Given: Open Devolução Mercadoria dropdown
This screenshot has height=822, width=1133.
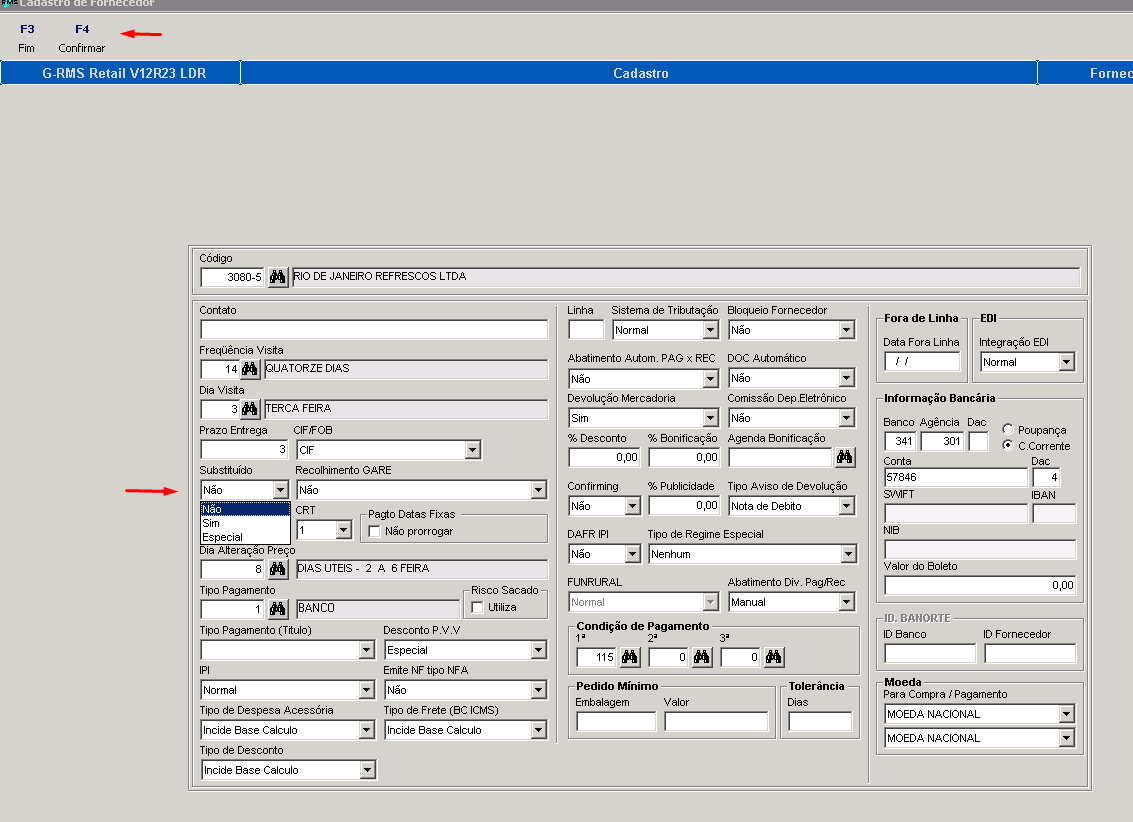Looking at the screenshot, I should click(x=710, y=418).
